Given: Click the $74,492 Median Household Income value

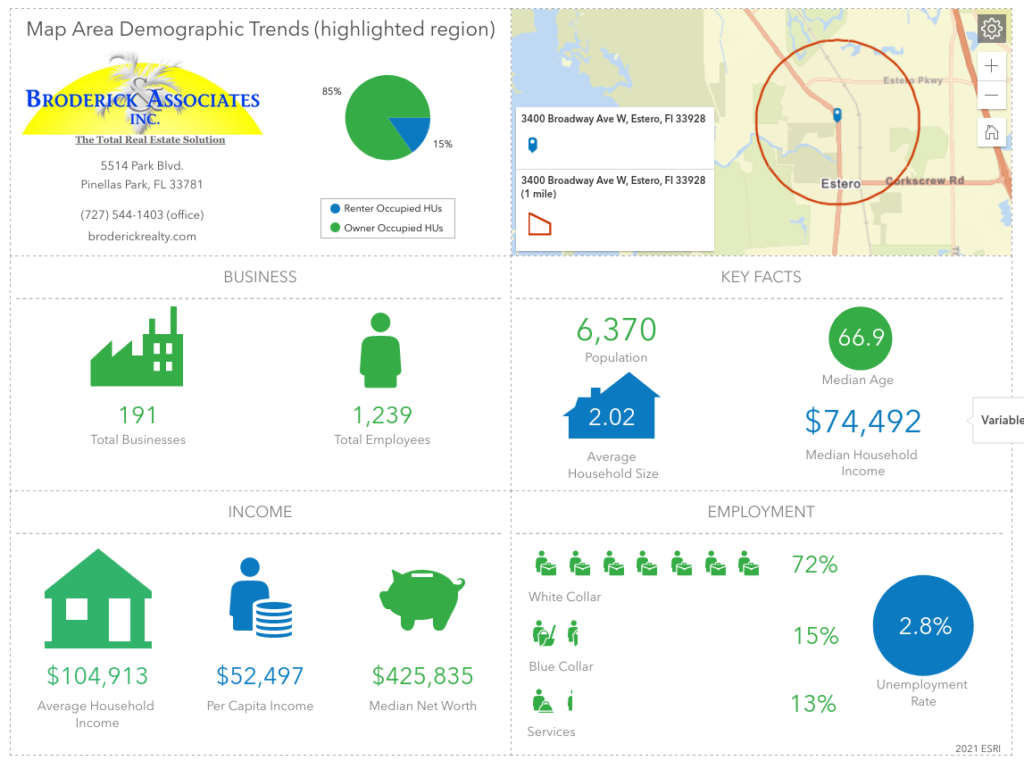Looking at the screenshot, I should (x=862, y=422).
